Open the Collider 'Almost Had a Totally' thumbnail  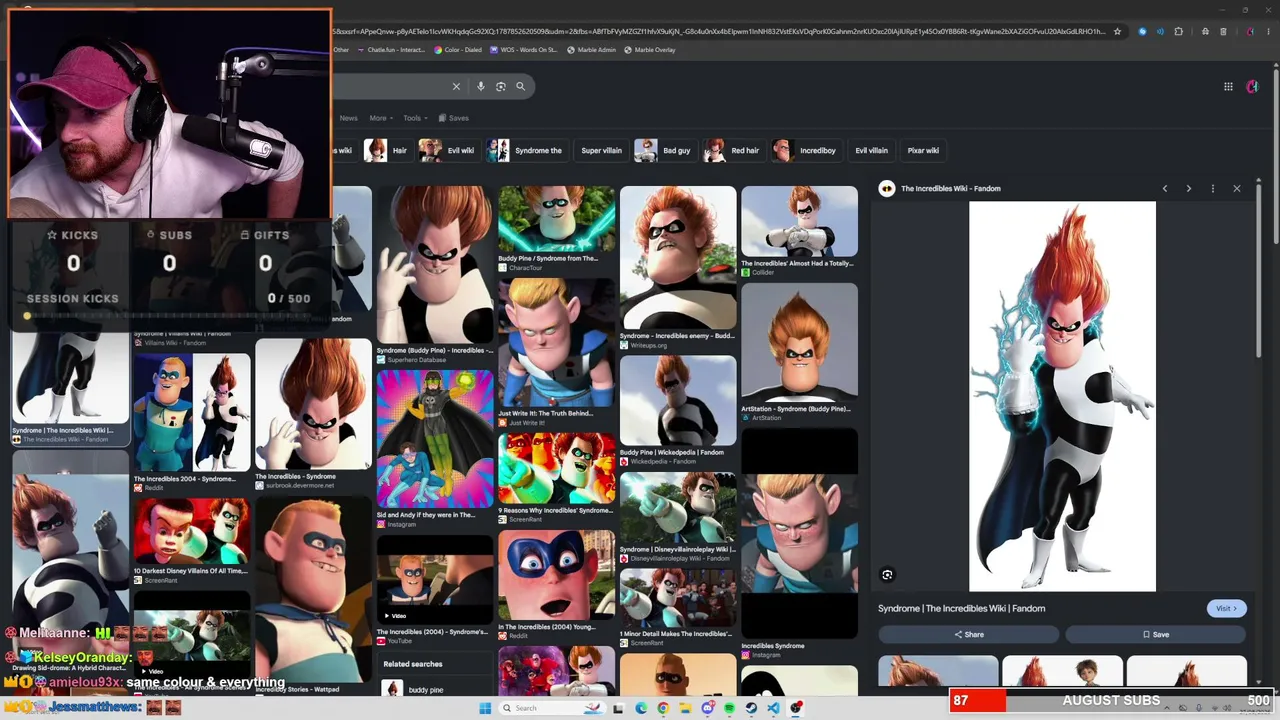pyautogui.click(x=799, y=222)
